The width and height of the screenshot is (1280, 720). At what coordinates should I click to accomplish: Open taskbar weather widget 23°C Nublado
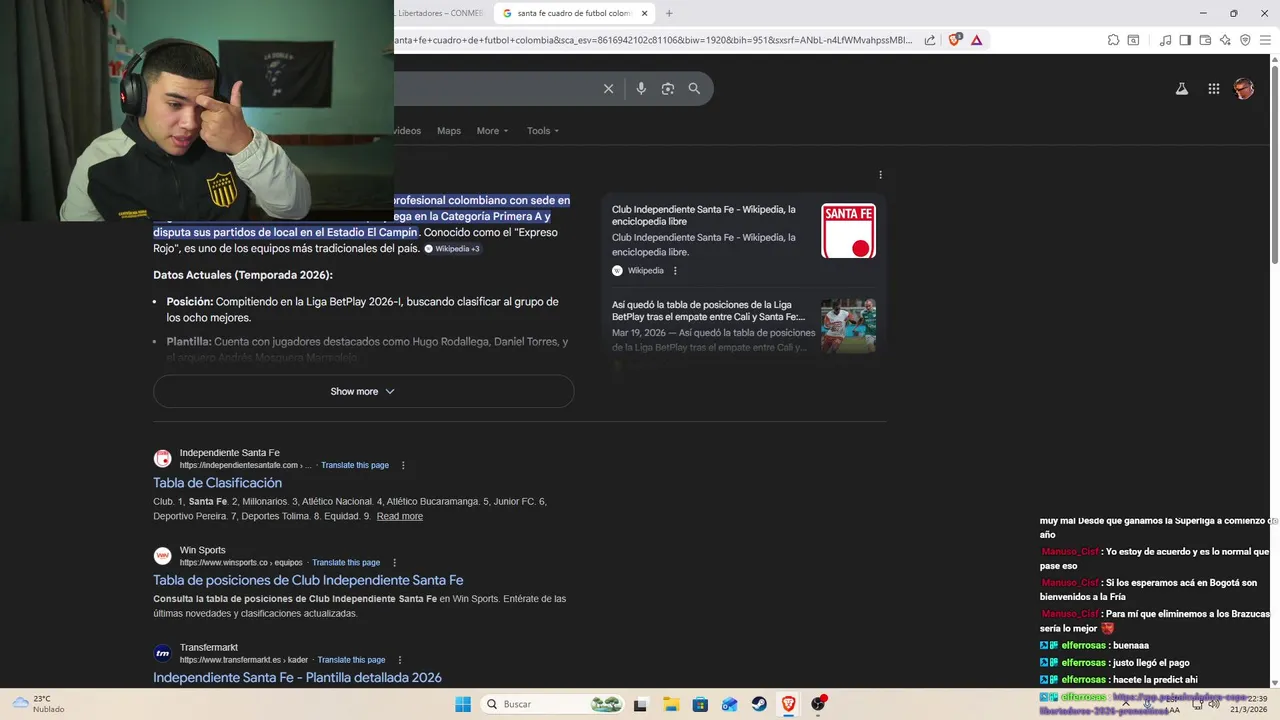(40, 704)
